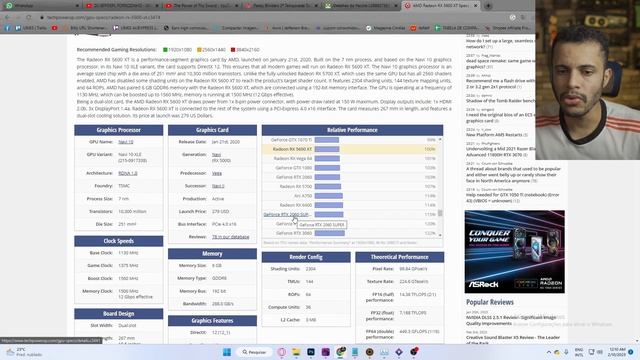Image resolution: width=640 pixels, height=360 pixels.
Task: Open Shadow of the Tomb Raider bench thread
Action: coord(500,101)
